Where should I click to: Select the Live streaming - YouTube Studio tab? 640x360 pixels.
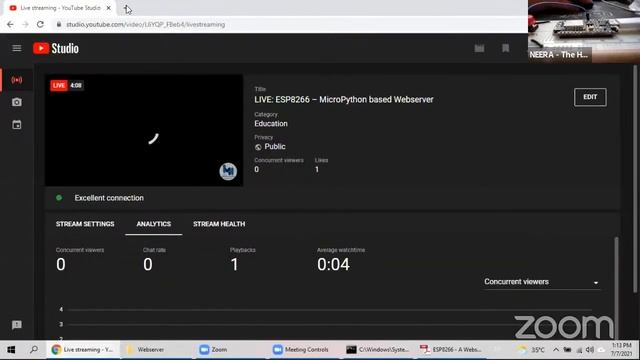point(60,8)
